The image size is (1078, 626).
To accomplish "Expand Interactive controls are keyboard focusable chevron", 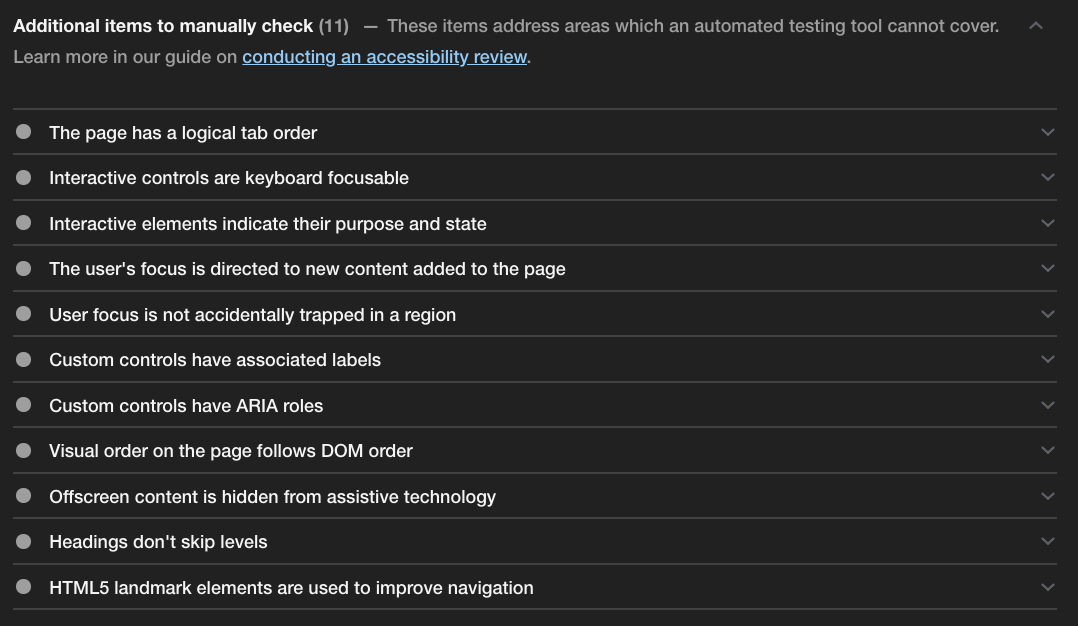I will click(x=1048, y=177).
